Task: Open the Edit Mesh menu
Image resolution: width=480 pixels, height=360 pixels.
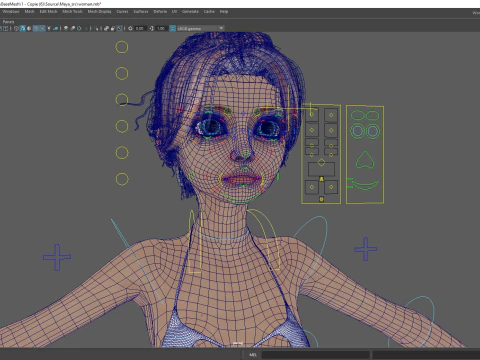Action: 48,12
